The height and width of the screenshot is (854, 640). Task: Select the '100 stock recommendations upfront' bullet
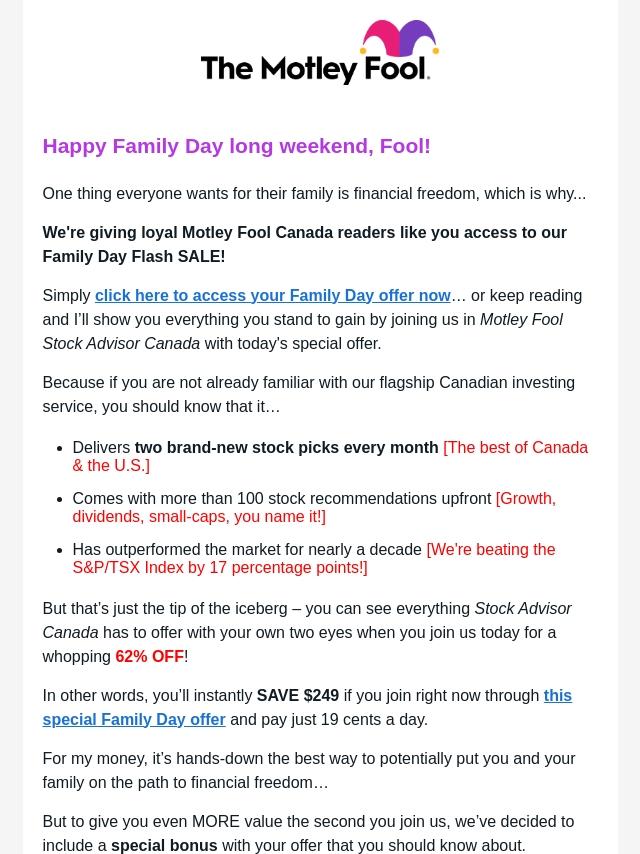pyautogui.click(x=282, y=498)
